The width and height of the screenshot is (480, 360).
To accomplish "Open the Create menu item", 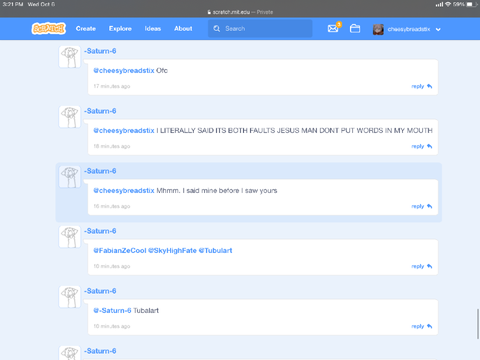I will (x=86, y=29).
